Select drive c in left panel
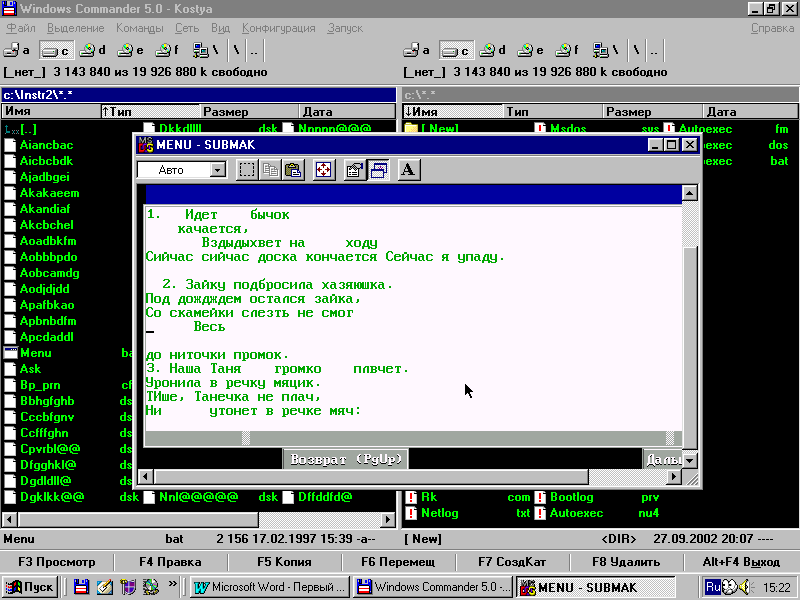Screen dimensions: 800x600 (56, 50)
